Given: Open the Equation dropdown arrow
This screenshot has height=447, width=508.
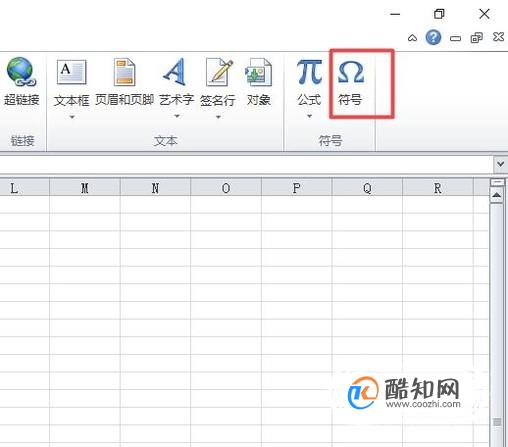Looking at the screenshot, I should (309, 116).
